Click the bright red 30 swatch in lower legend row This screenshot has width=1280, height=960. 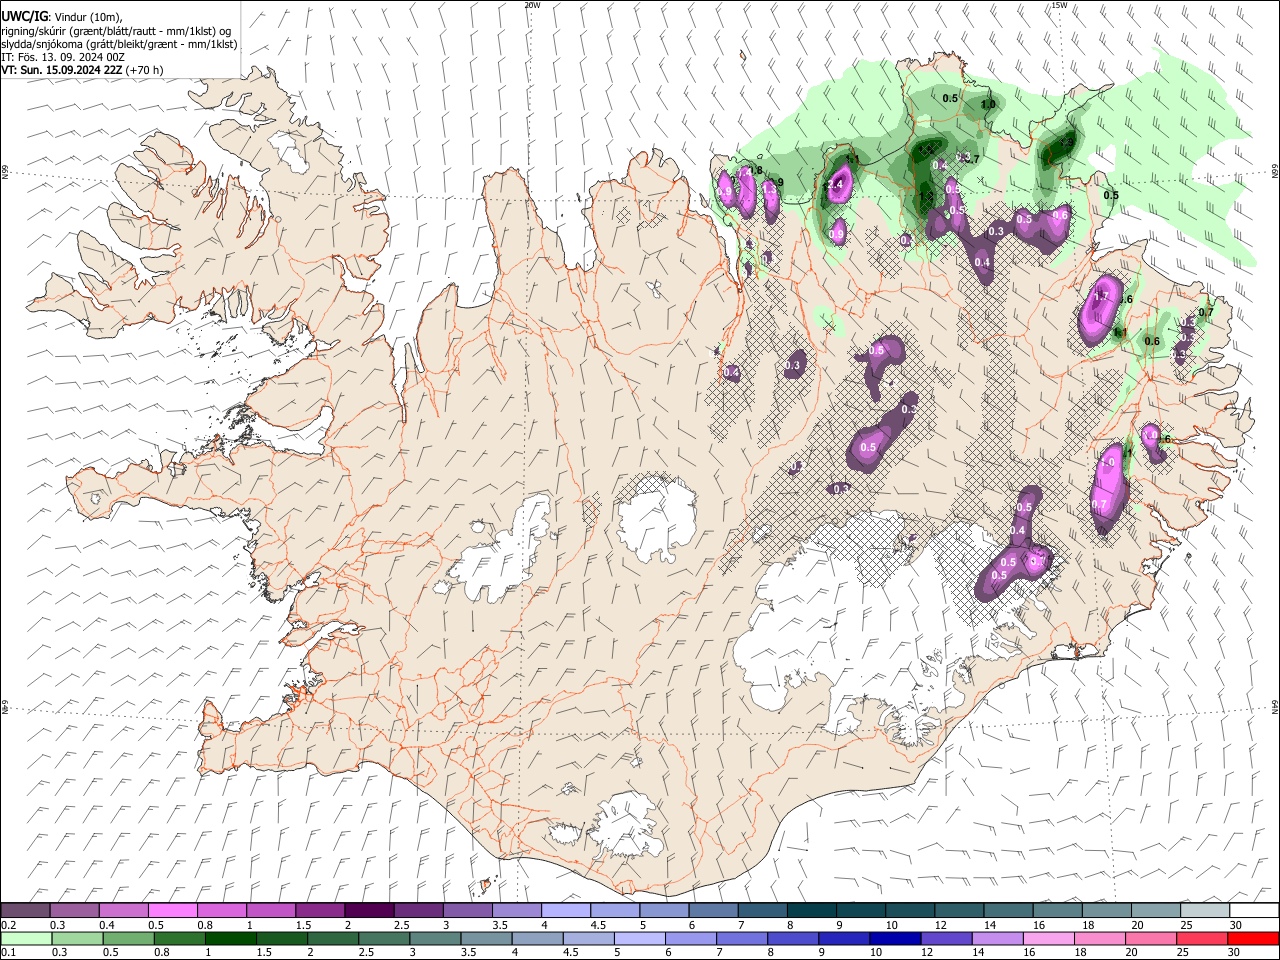pyautogui.click(x=1253, y=938)
